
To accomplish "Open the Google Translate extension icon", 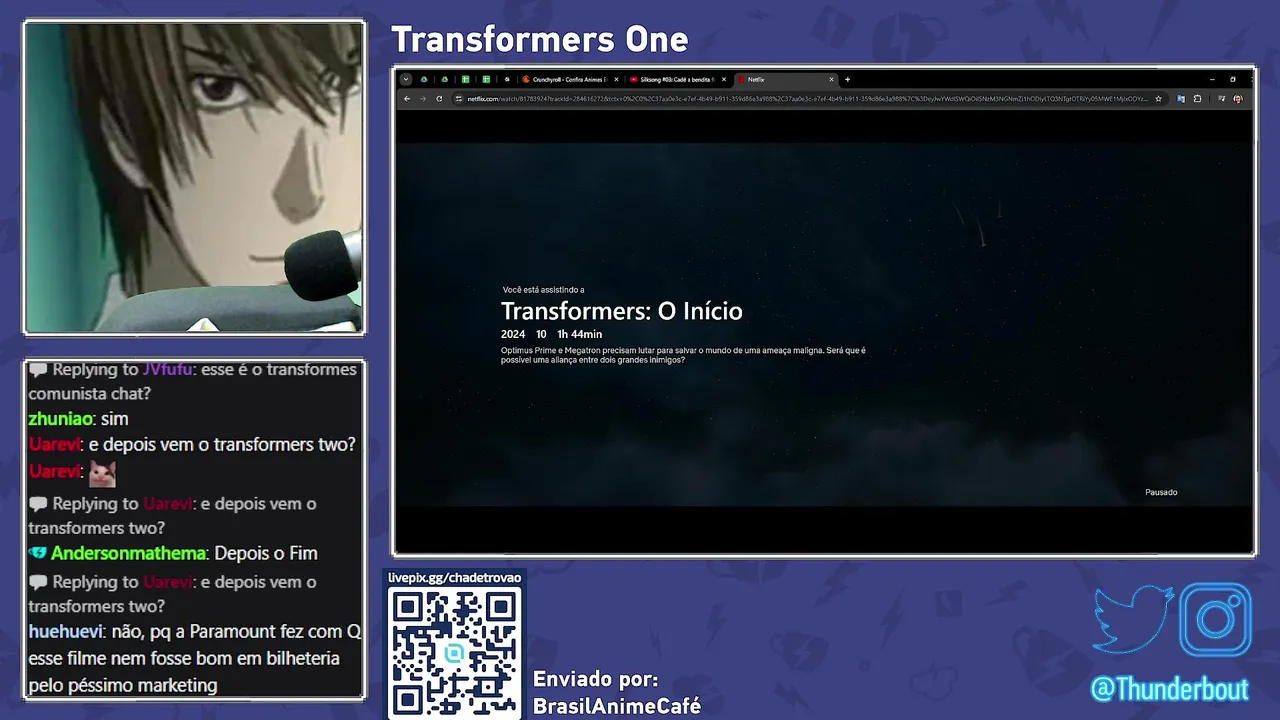I will point(1181,99).
